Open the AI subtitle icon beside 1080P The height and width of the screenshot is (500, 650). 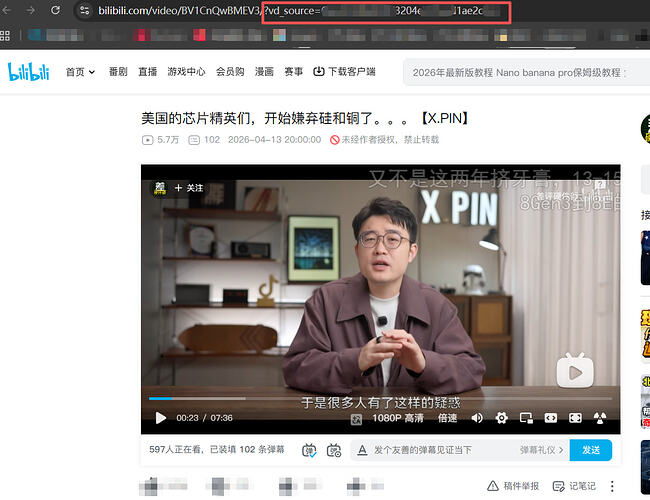[x=356, y=419]
